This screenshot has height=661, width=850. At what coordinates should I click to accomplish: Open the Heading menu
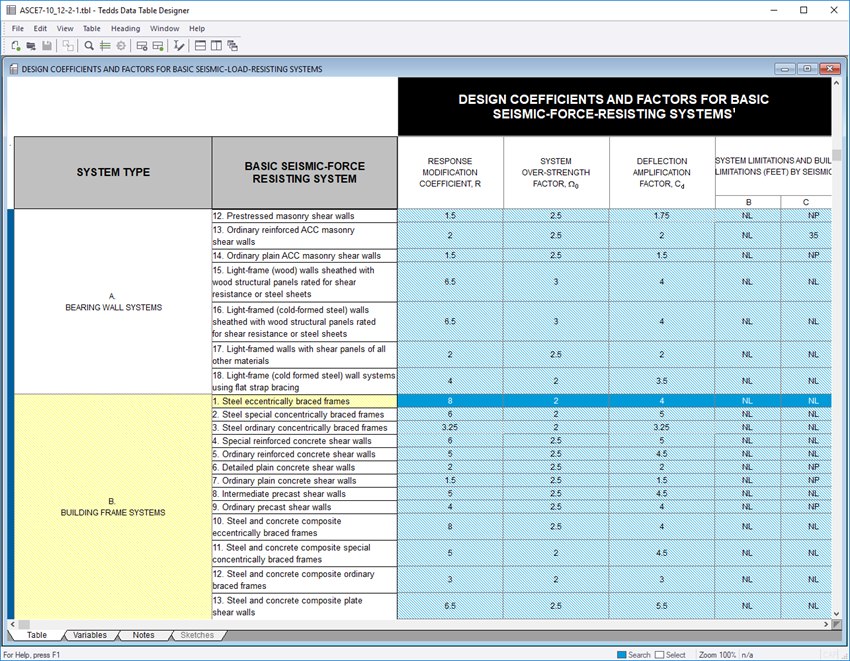point(125,28)
